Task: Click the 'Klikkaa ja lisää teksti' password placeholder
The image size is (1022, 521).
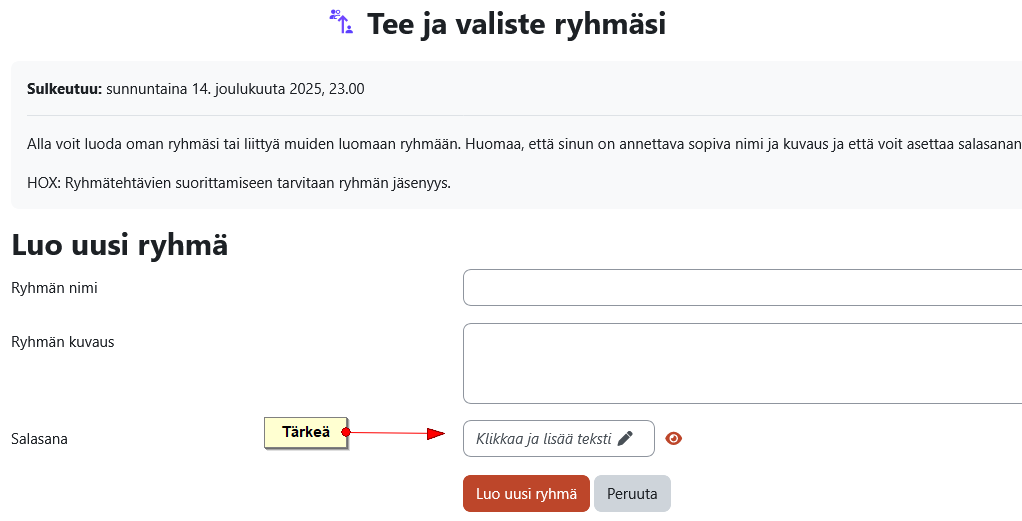Action: tap(544, 438)
